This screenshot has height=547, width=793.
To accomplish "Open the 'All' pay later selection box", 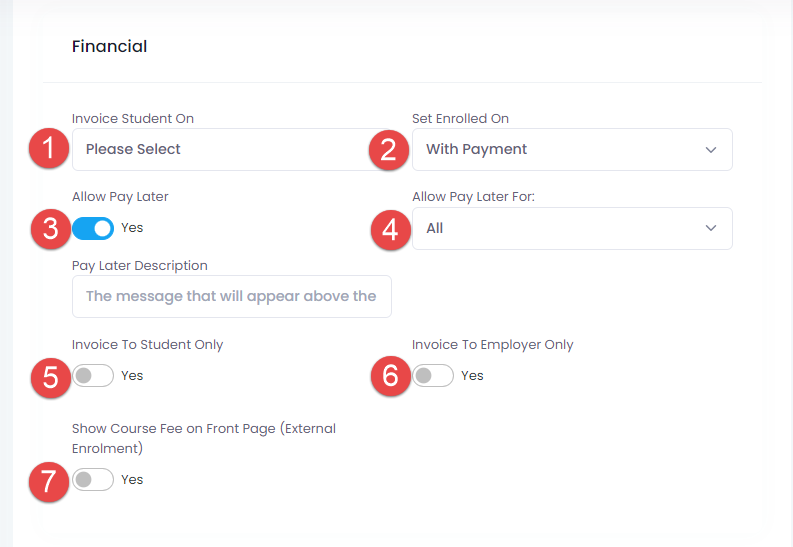I will click(x=560, y=228).
